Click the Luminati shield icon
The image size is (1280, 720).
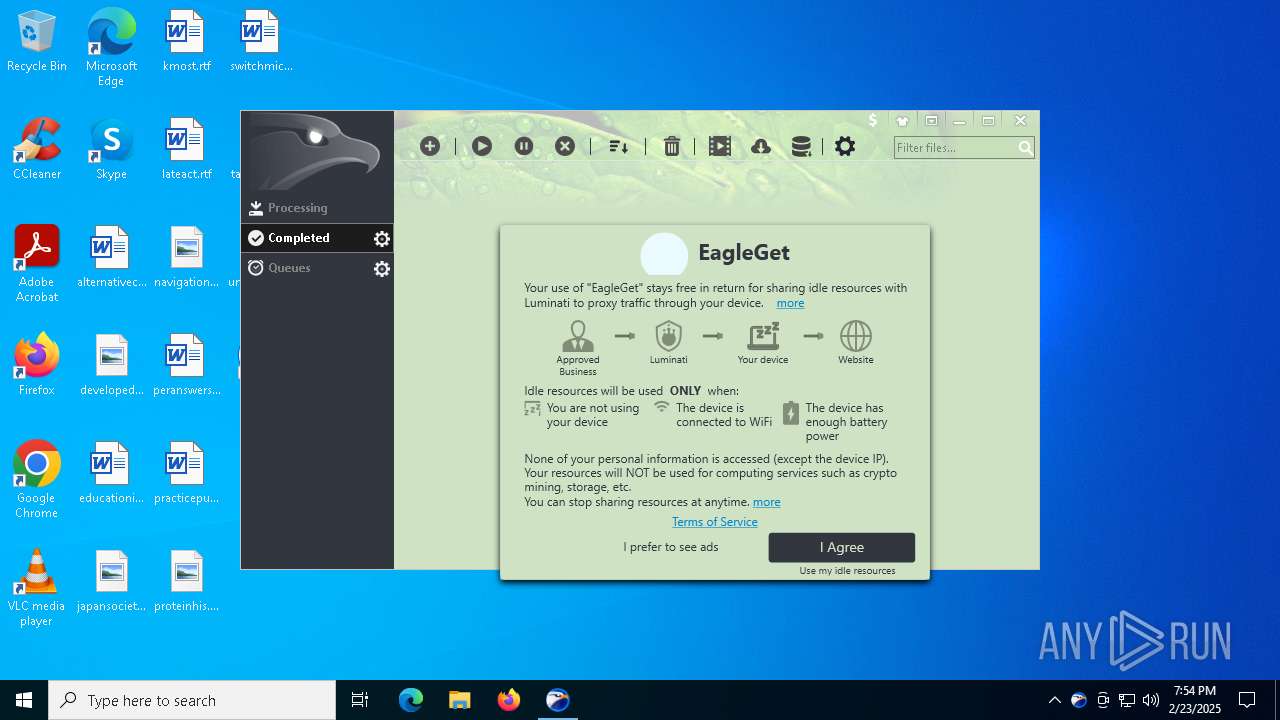(668, 336)
